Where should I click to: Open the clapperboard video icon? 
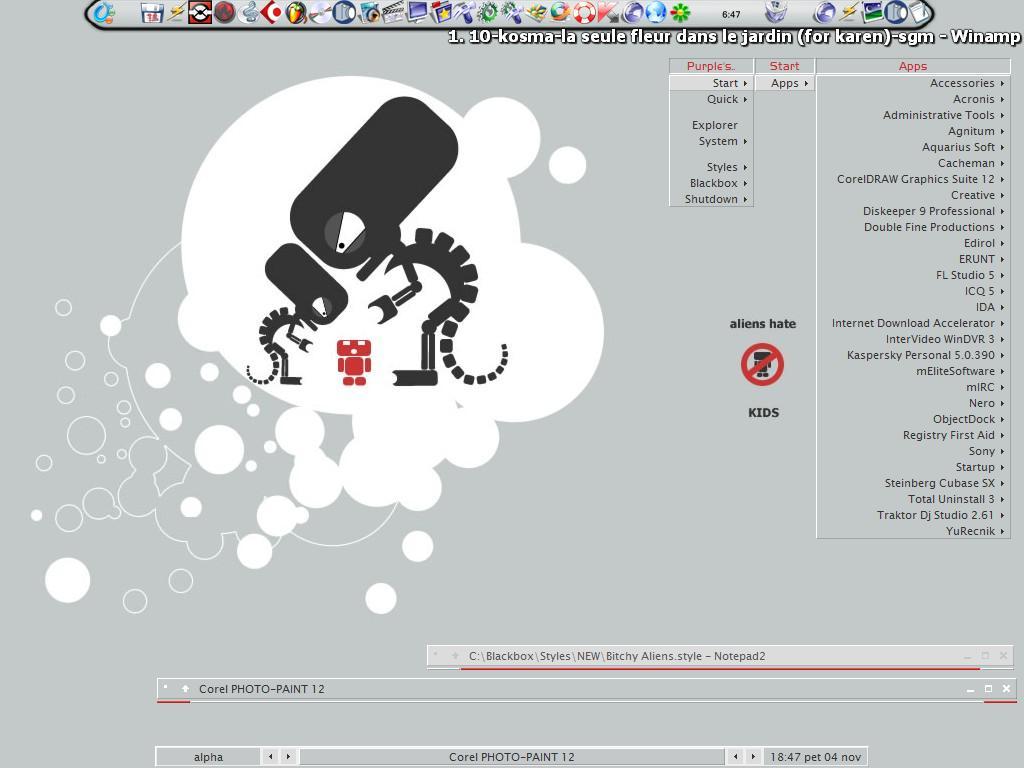[x=393, y=12]
